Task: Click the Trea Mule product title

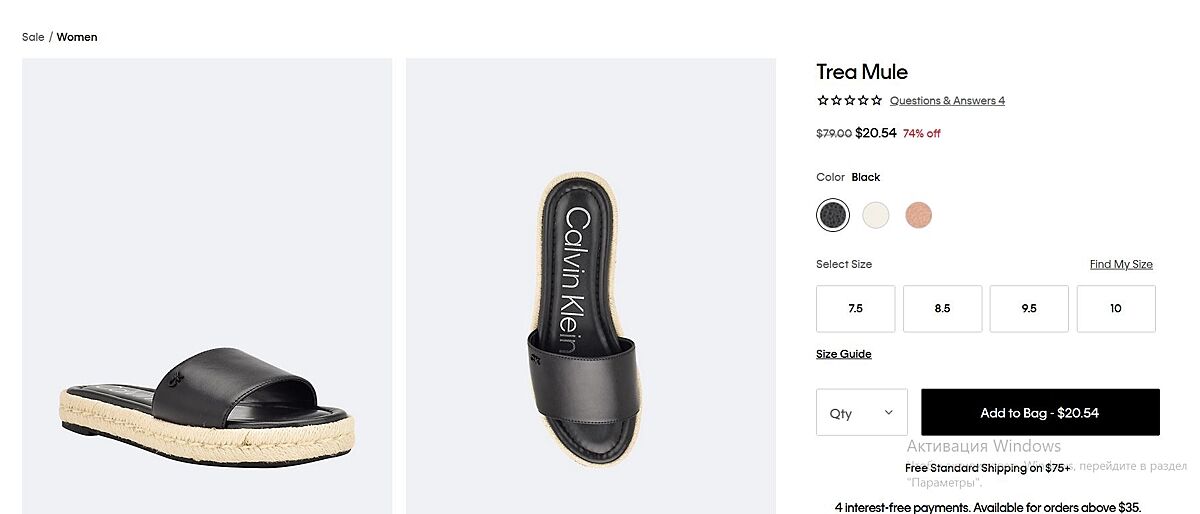Action: click(x=862, y=72)
